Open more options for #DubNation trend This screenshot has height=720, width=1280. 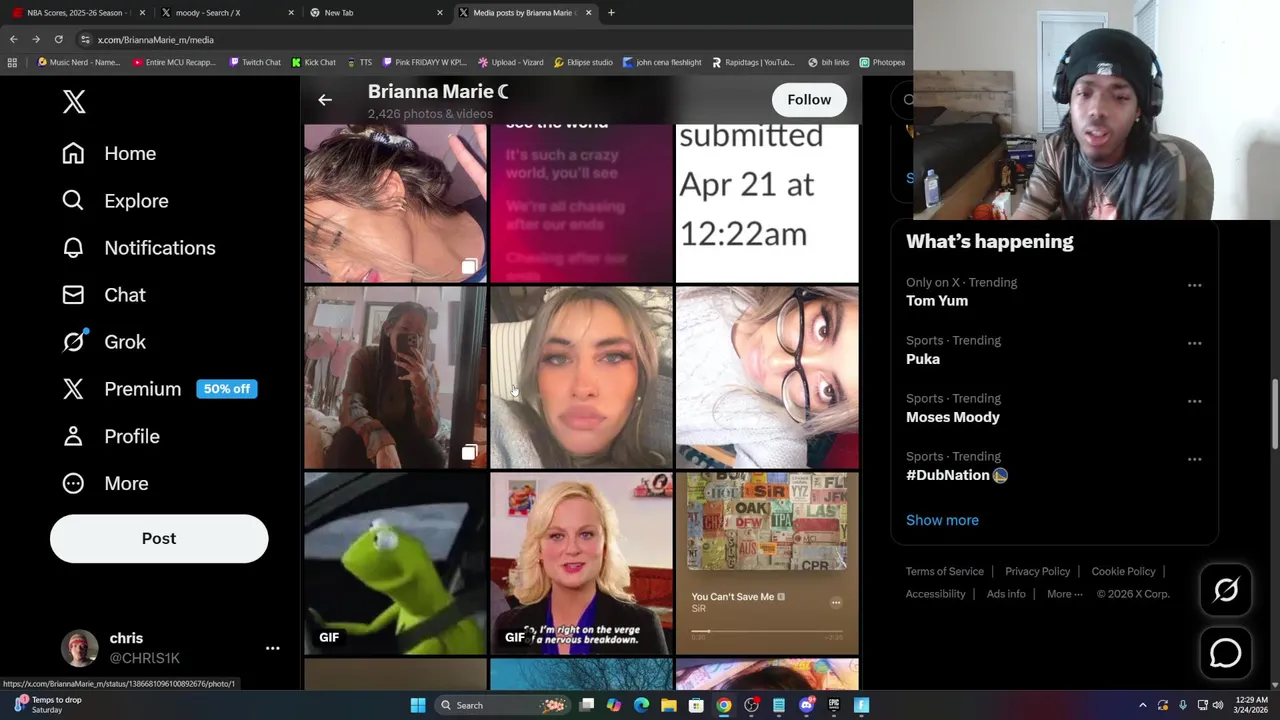click(1194, 459)
